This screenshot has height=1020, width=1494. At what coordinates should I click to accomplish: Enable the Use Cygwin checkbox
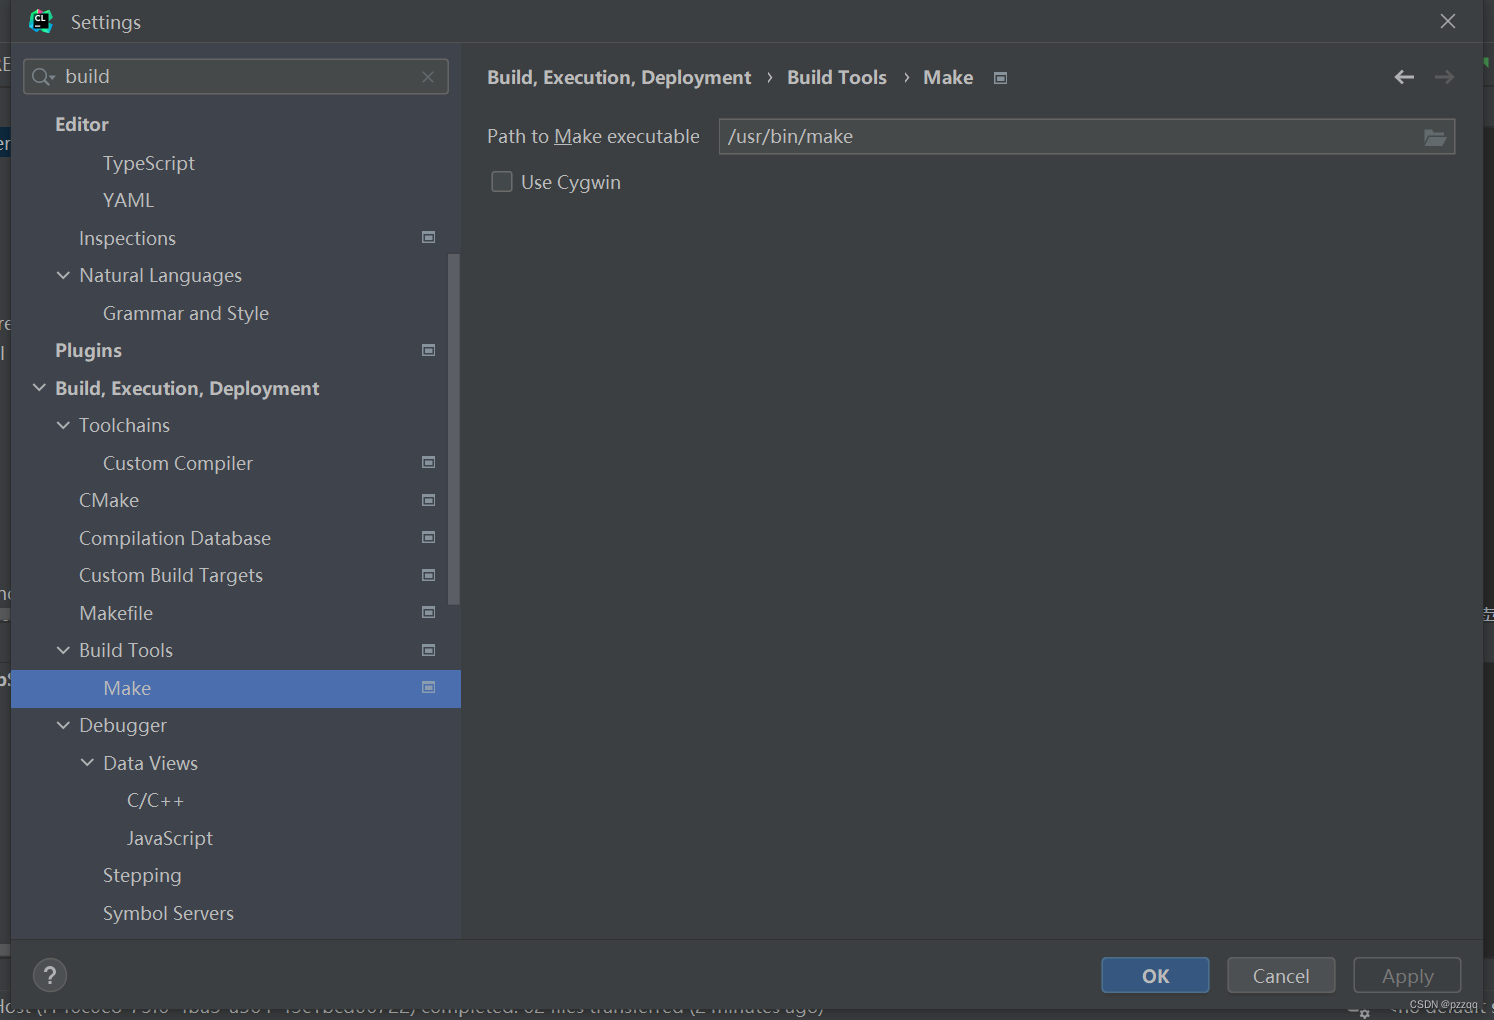[x=502, y=182]
